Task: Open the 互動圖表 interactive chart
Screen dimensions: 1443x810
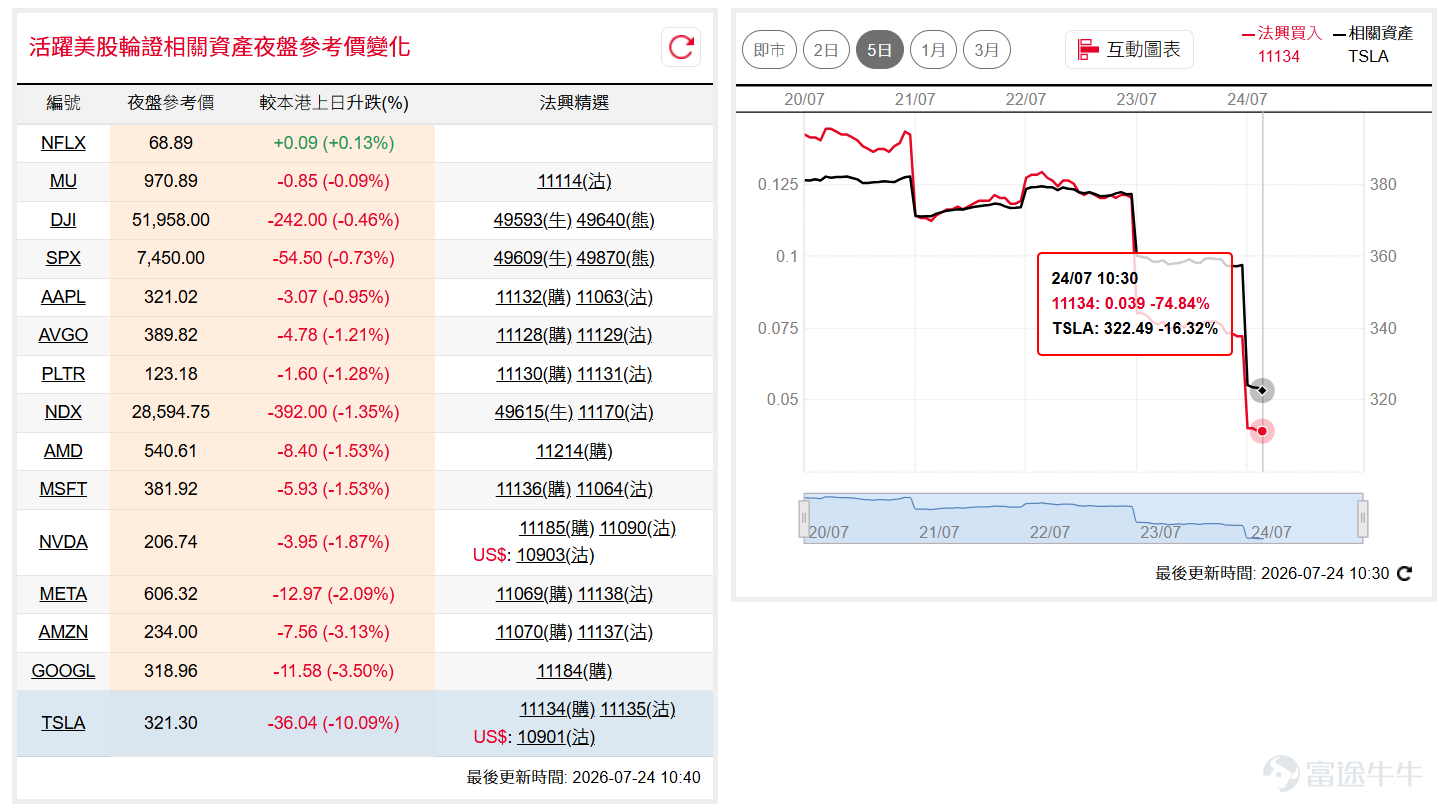Action: [x=1129, y=49]
